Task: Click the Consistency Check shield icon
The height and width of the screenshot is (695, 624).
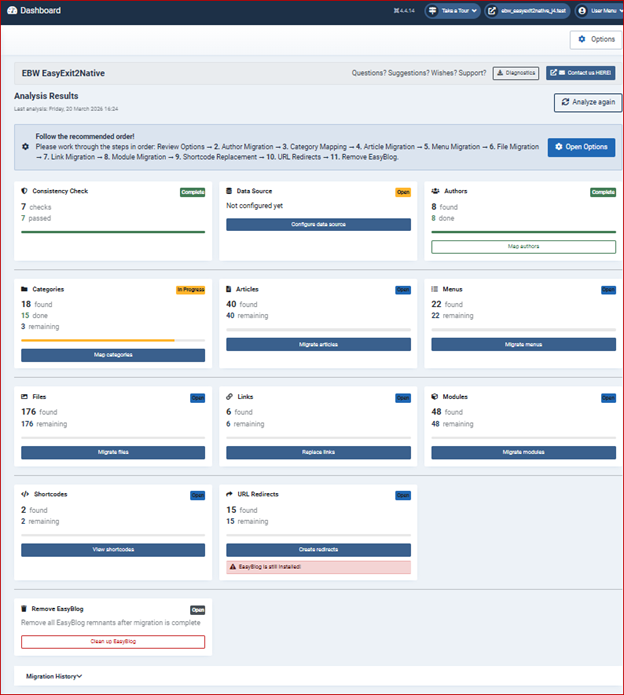Action: point(25,190)
